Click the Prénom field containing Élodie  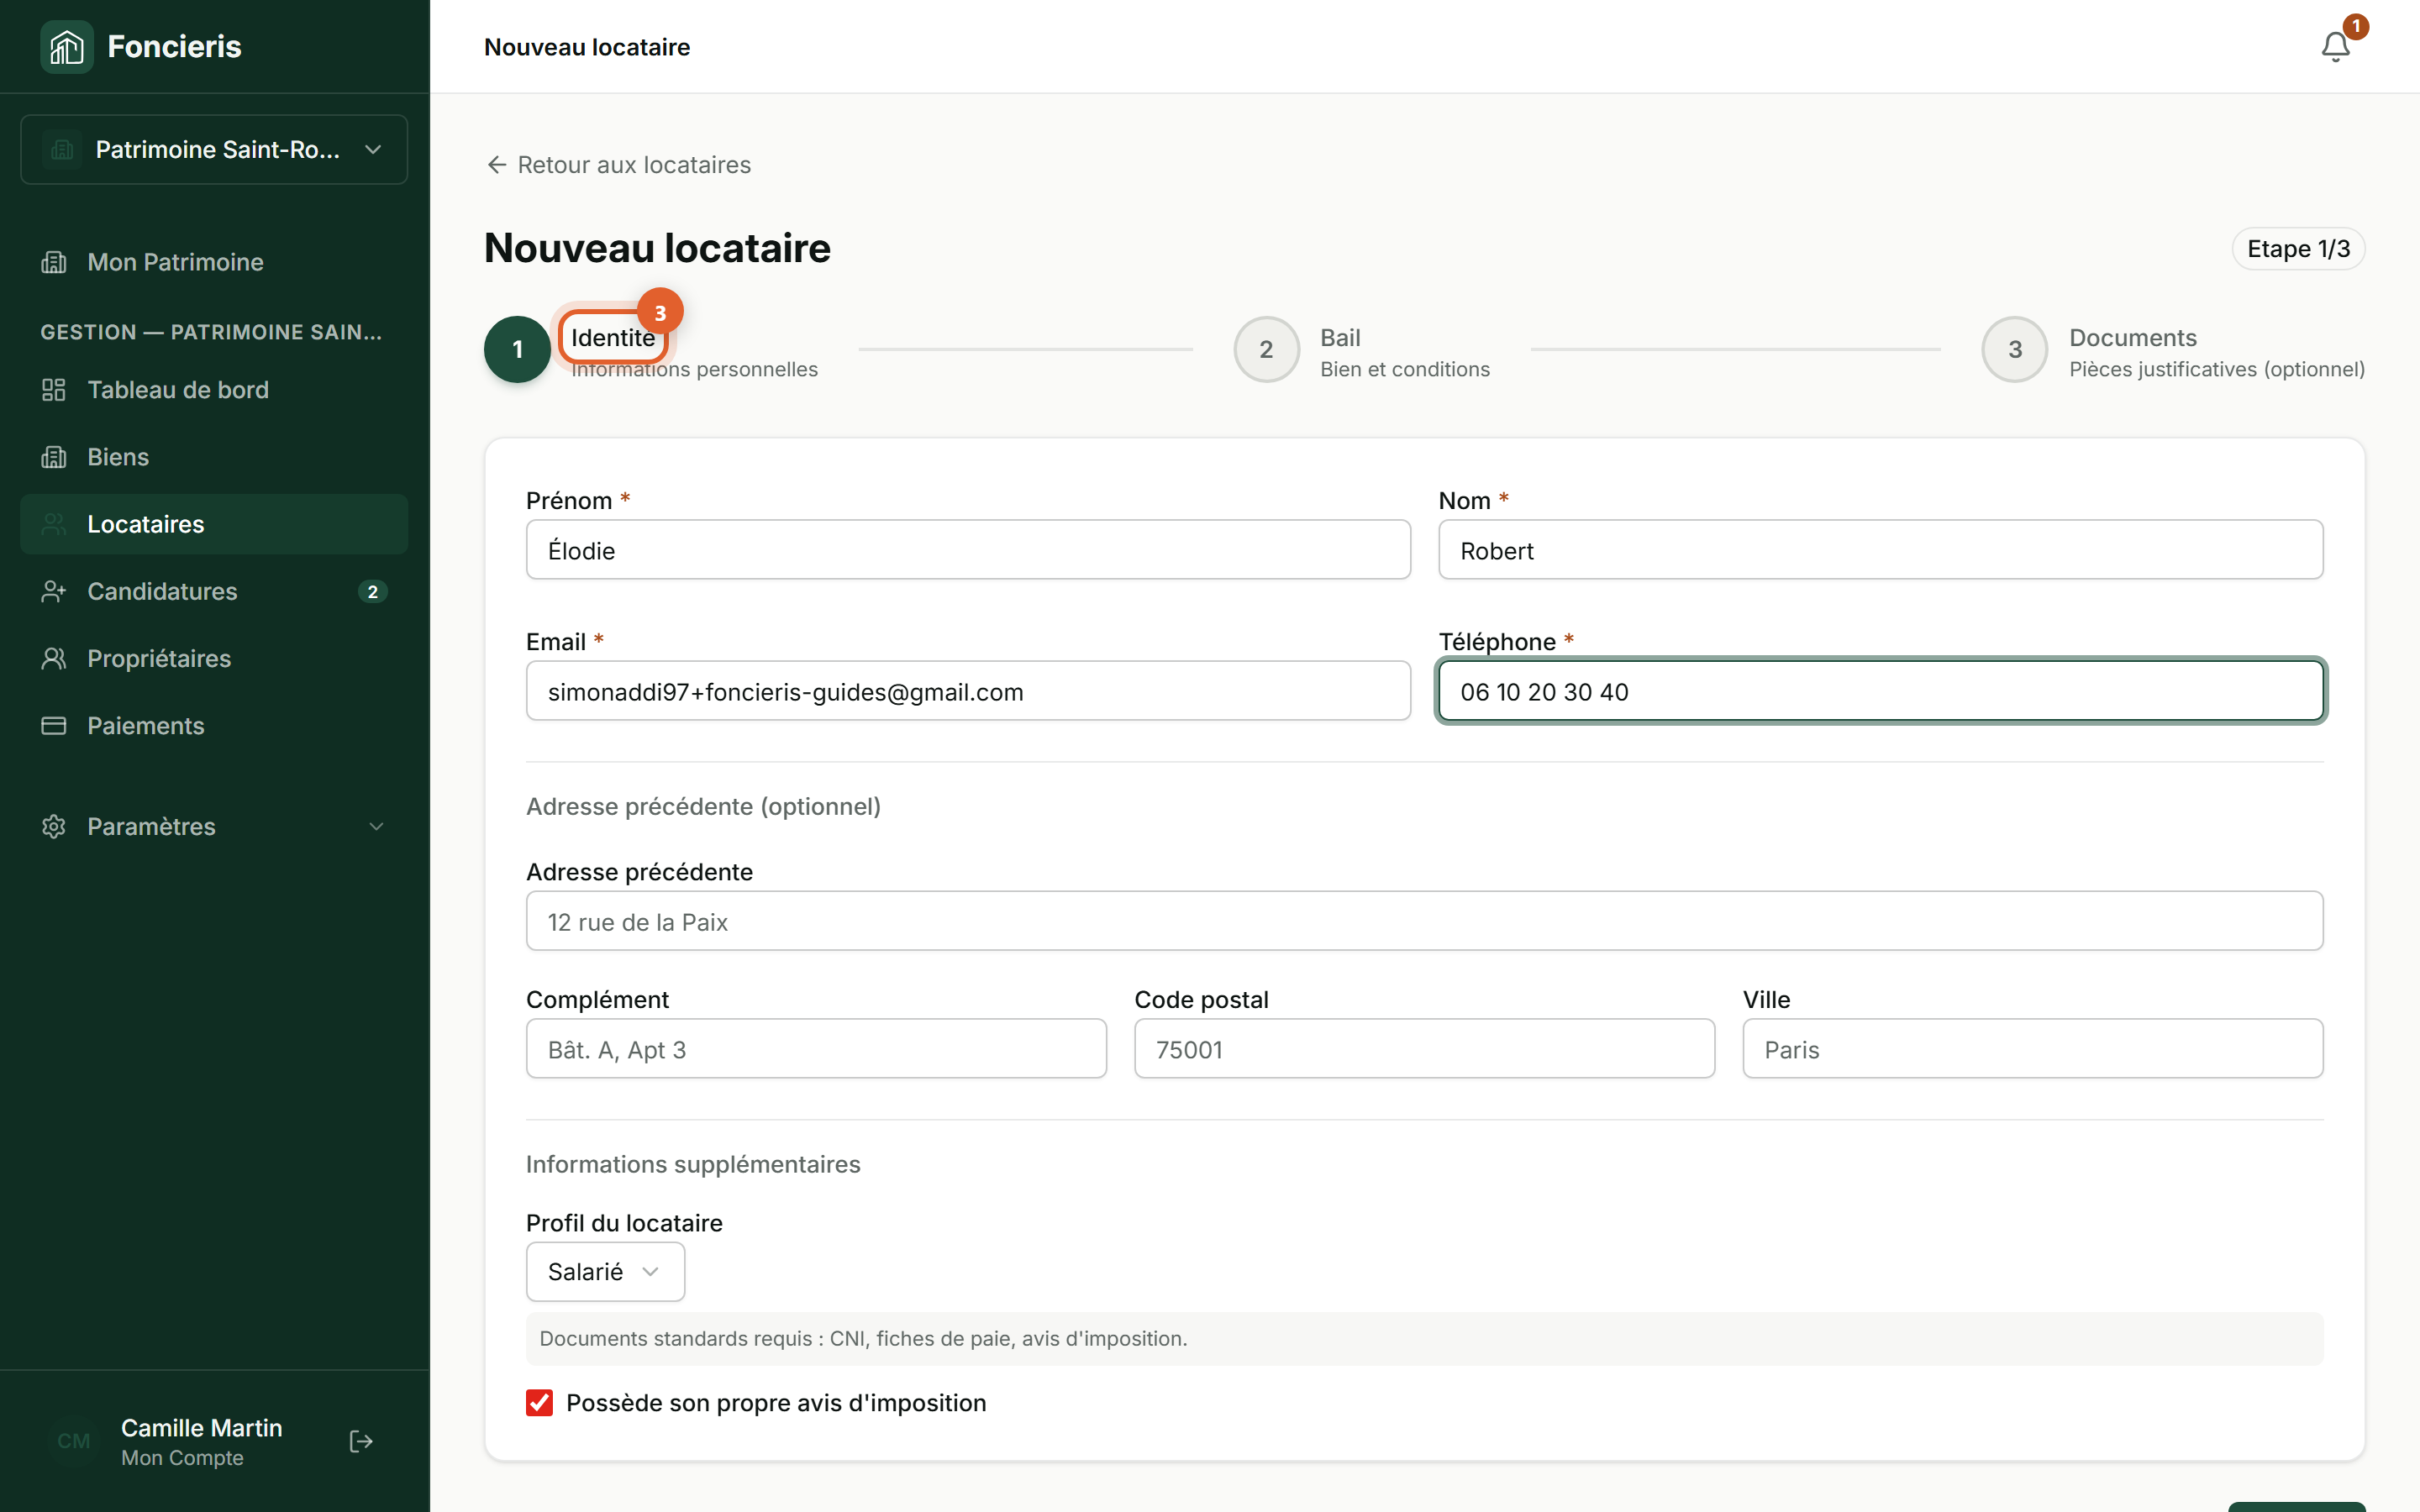click(x=968, y=550)
